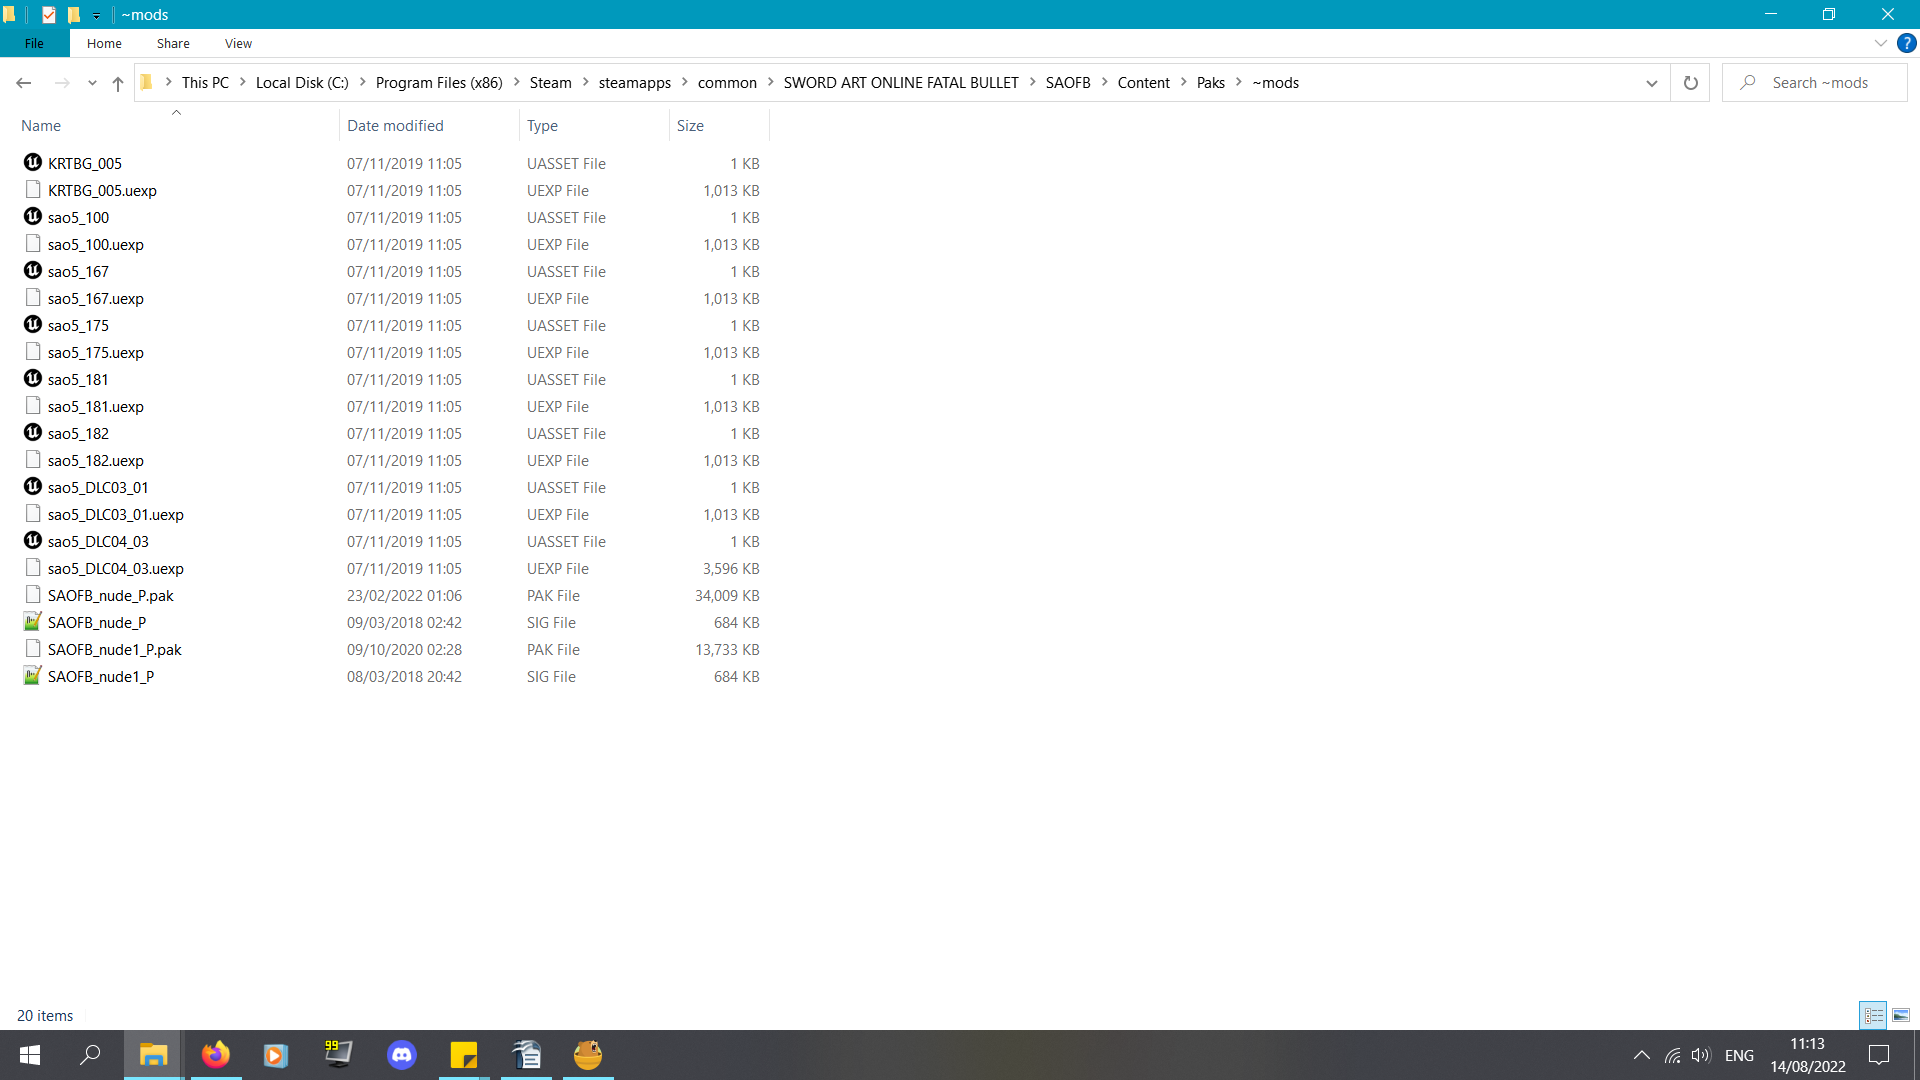
Task: Select the file sao5_100.uexp
Action: (96, 244)
